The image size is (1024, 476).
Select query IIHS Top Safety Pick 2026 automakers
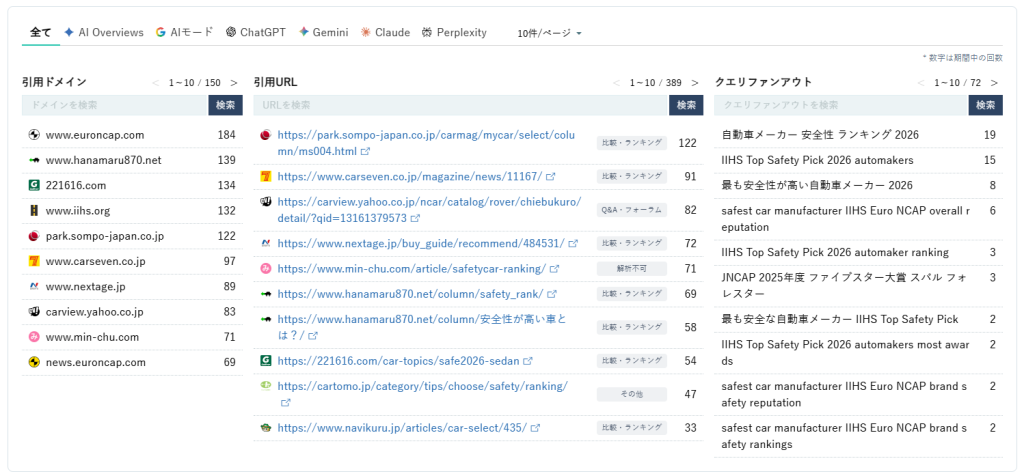point(818,160)
